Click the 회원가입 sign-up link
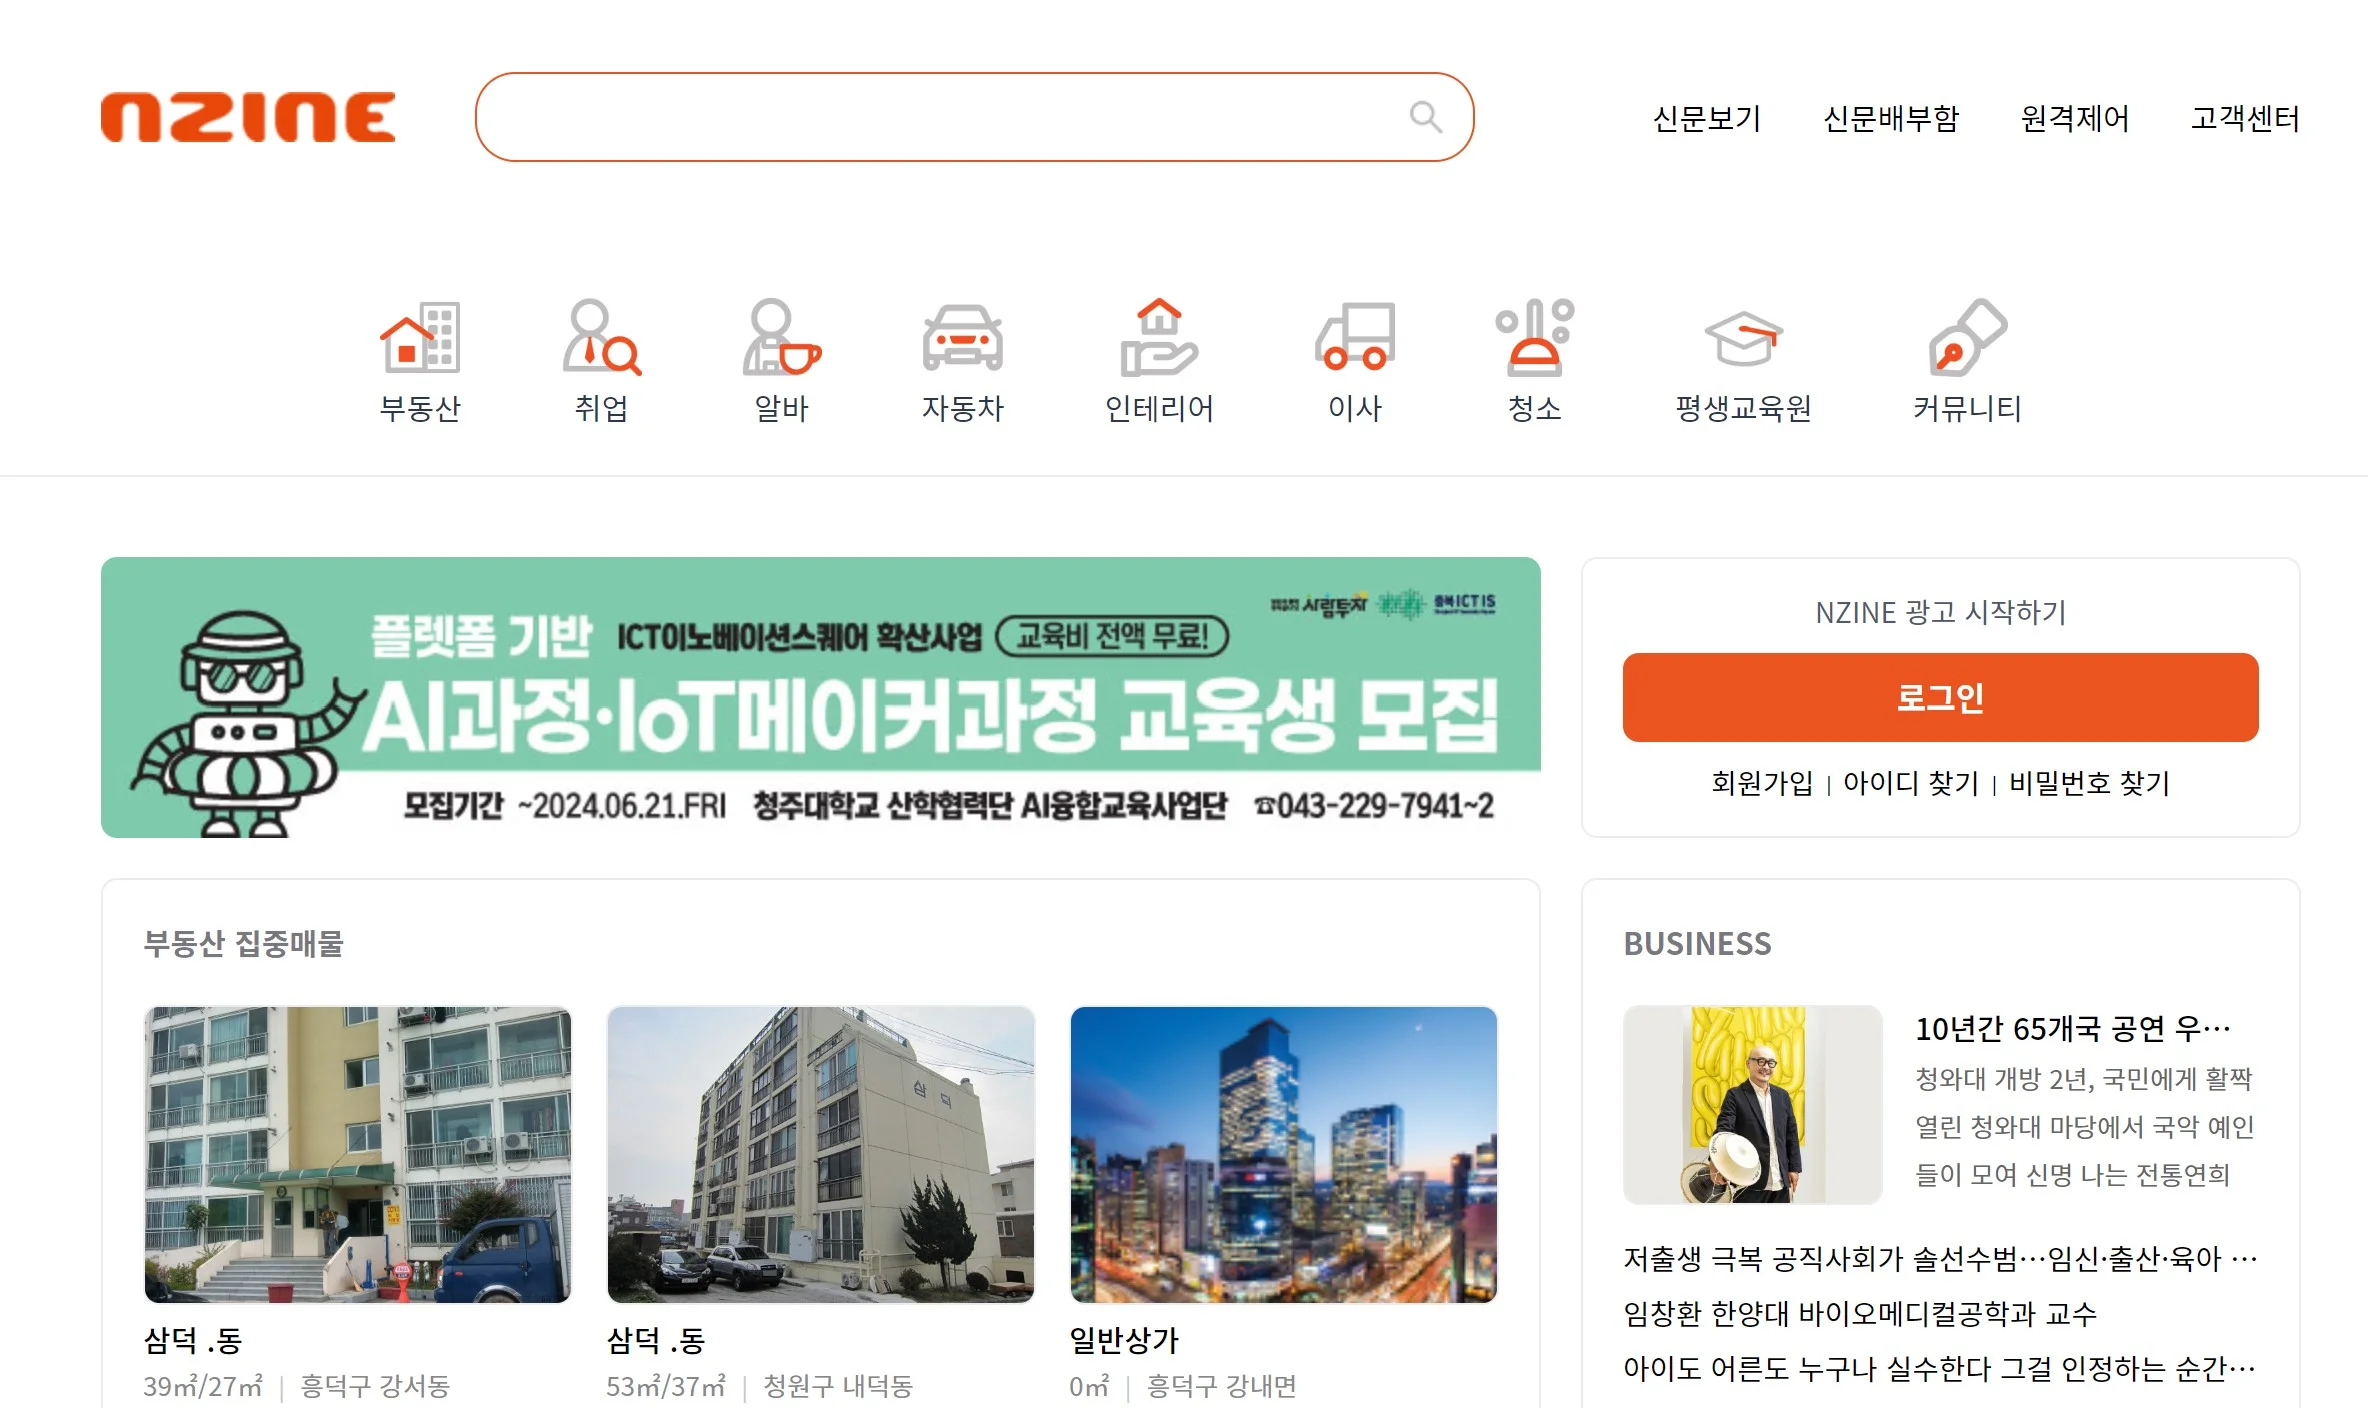2368x1408 pixels. pyautogui.click(x=1761, y=783)
